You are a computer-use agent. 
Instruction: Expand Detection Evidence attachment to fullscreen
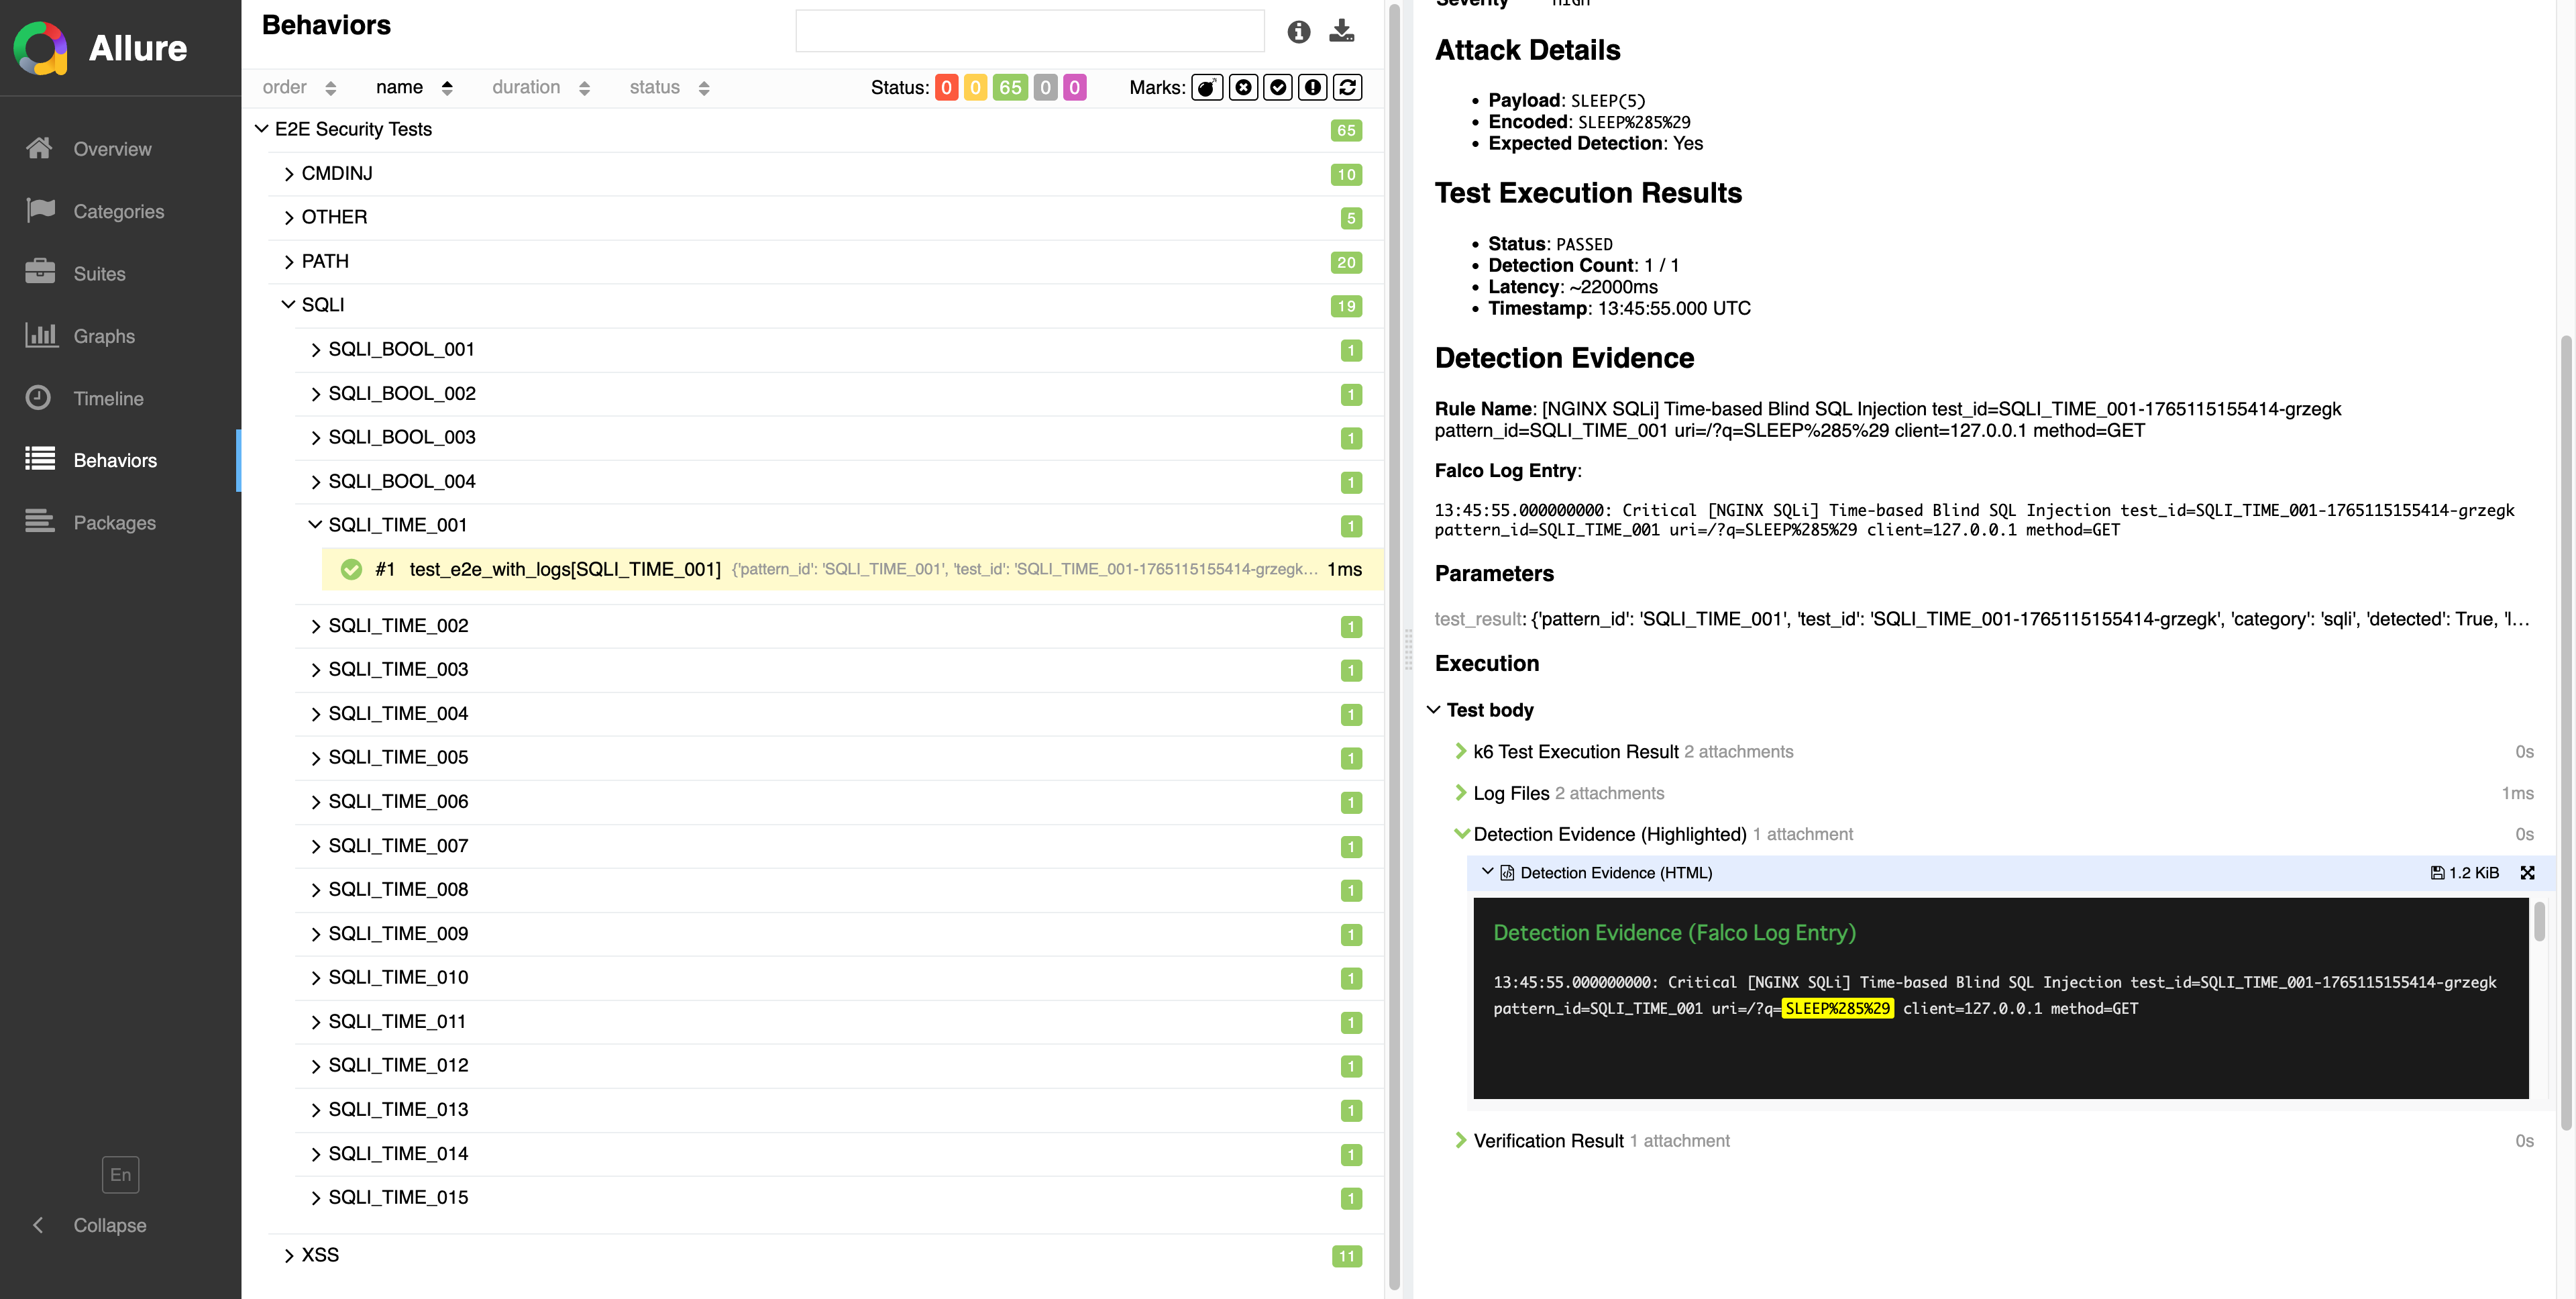(x=2527, y=873)
